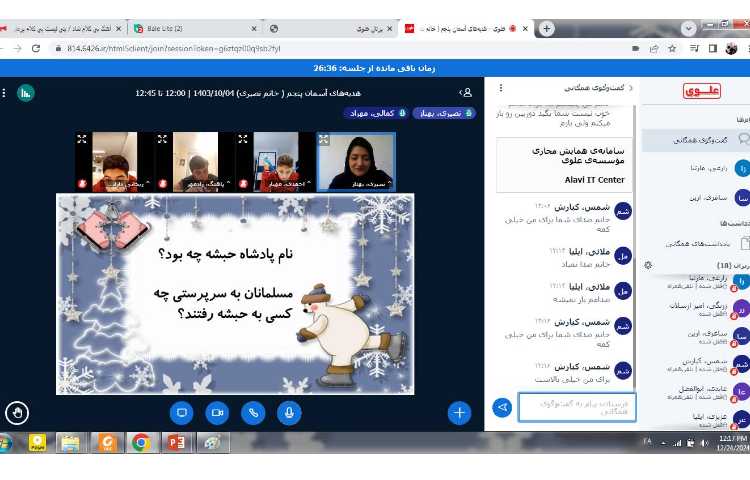Image resolution: width=750 pixels, height=480 pixels.
Task: Open the users list gear settings icon
Action: 649,265
